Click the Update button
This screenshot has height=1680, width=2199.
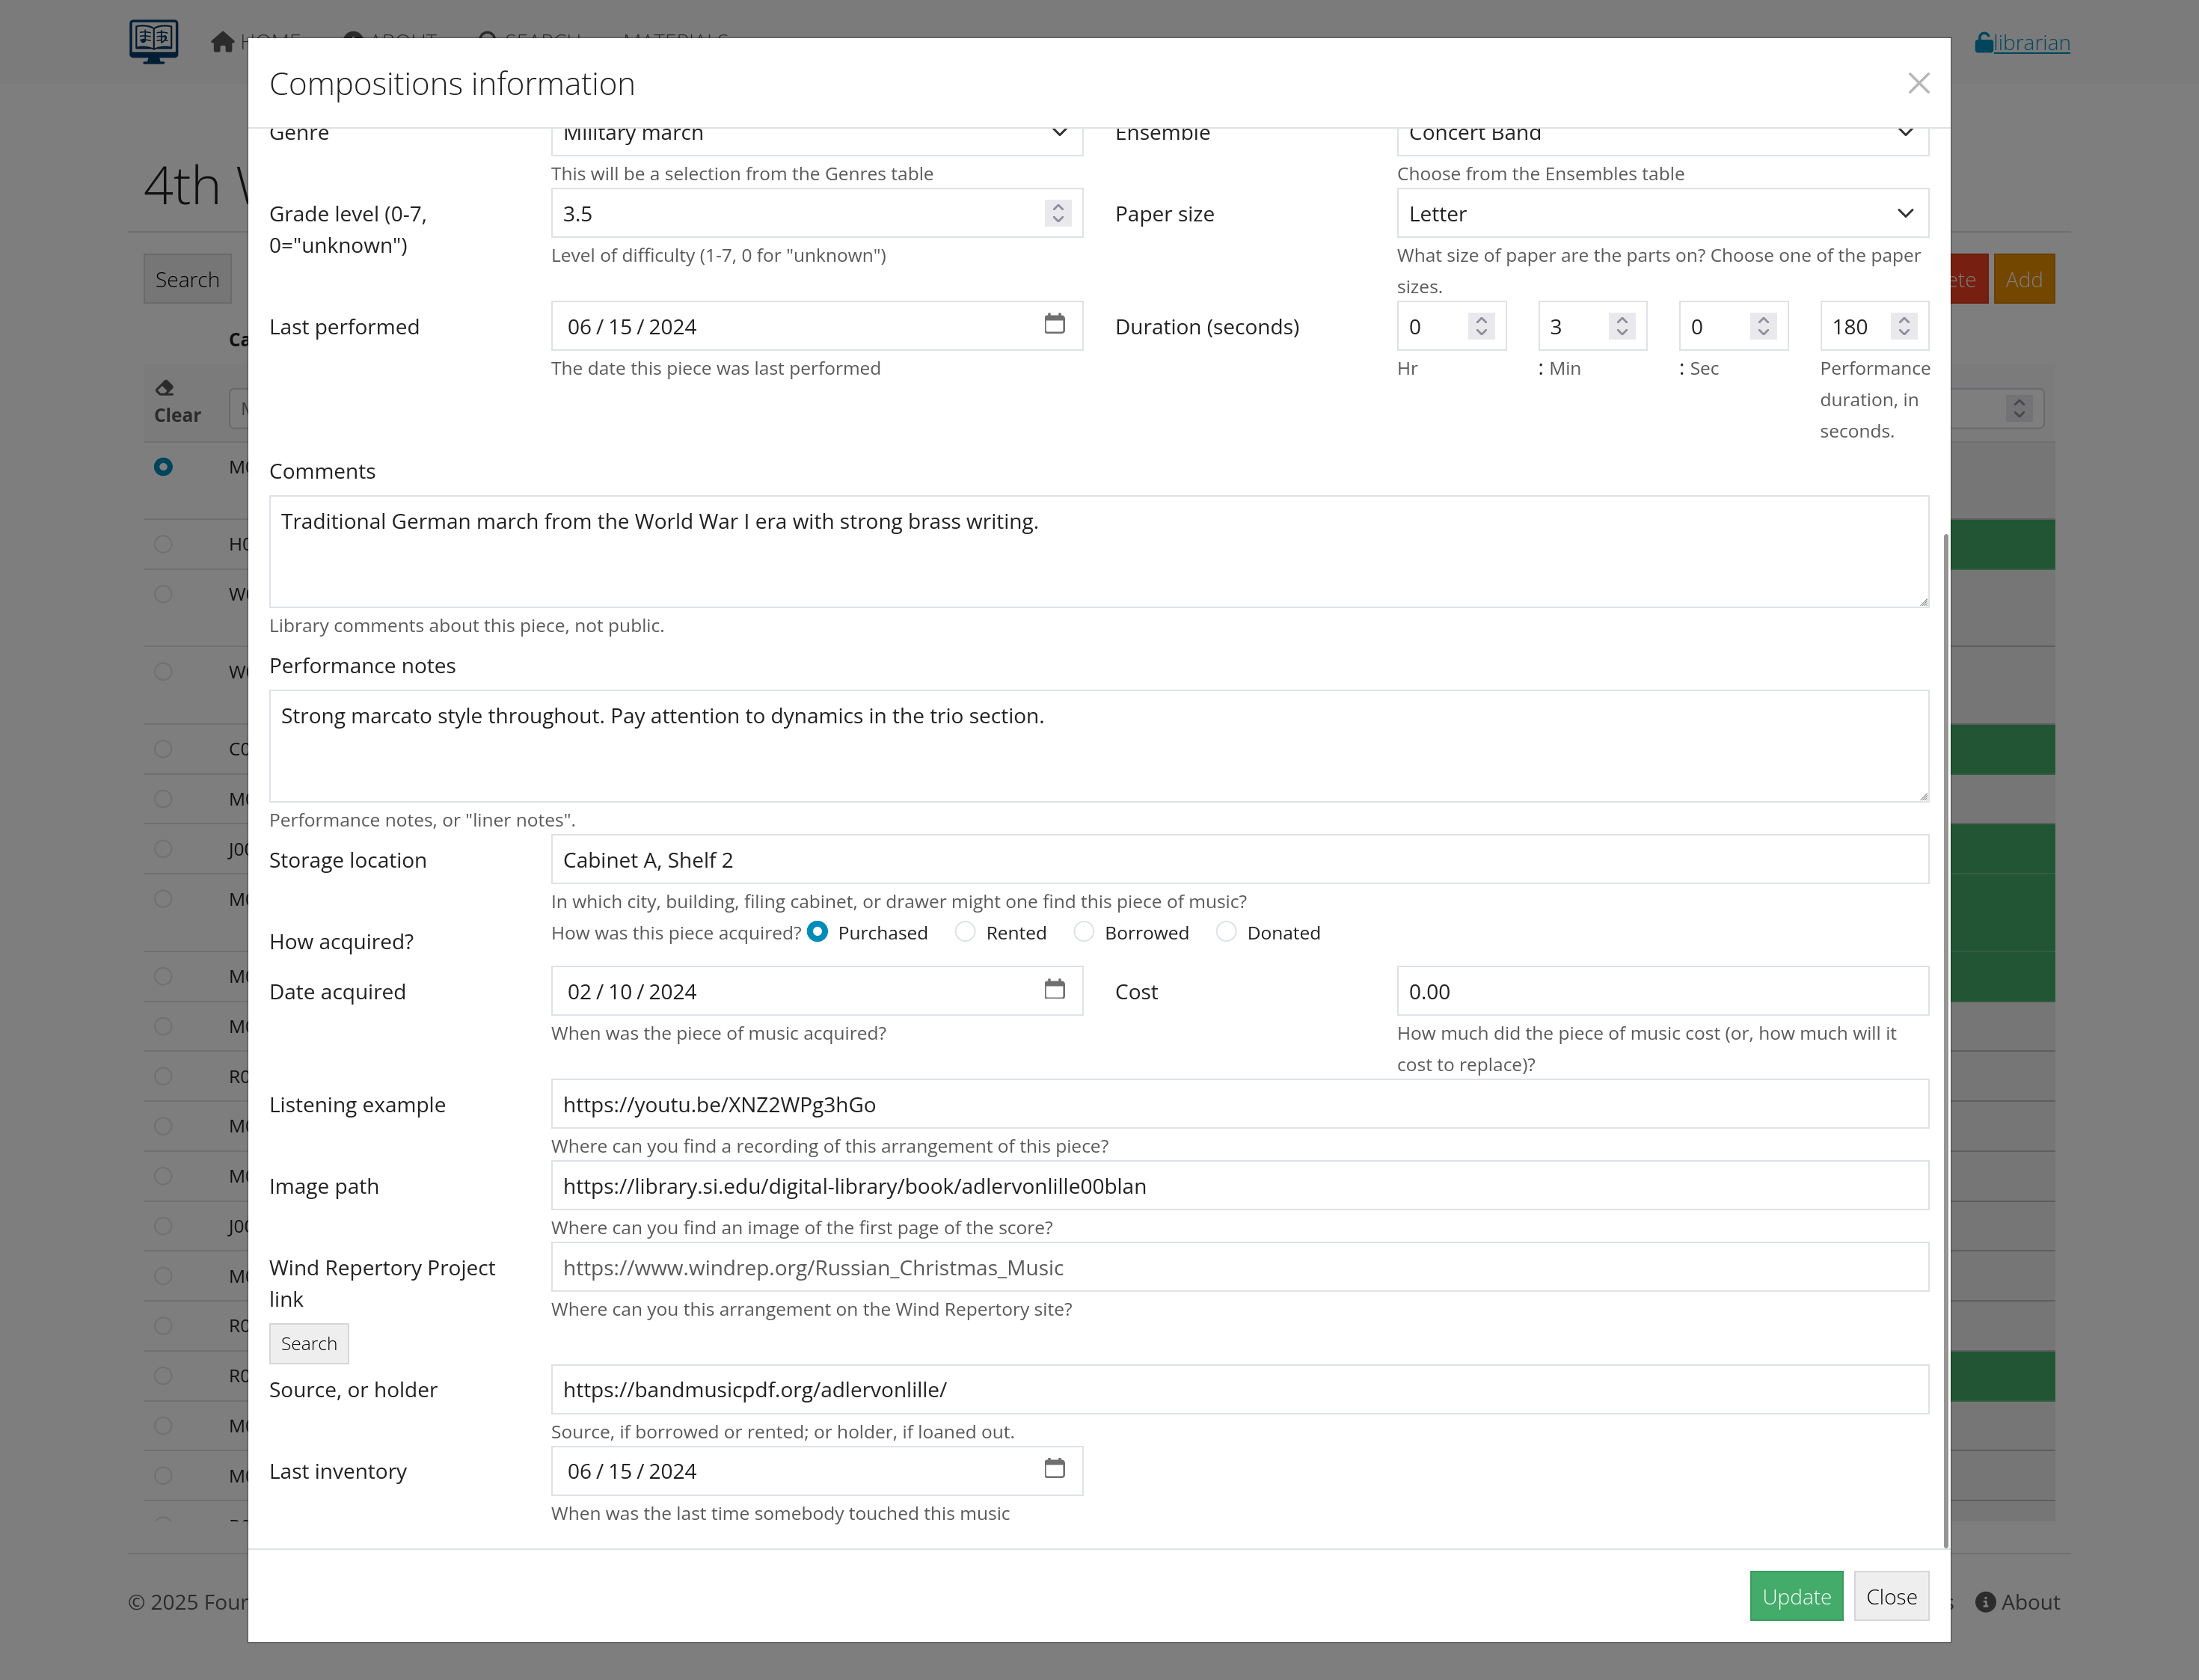[x=1796, y=1596]
